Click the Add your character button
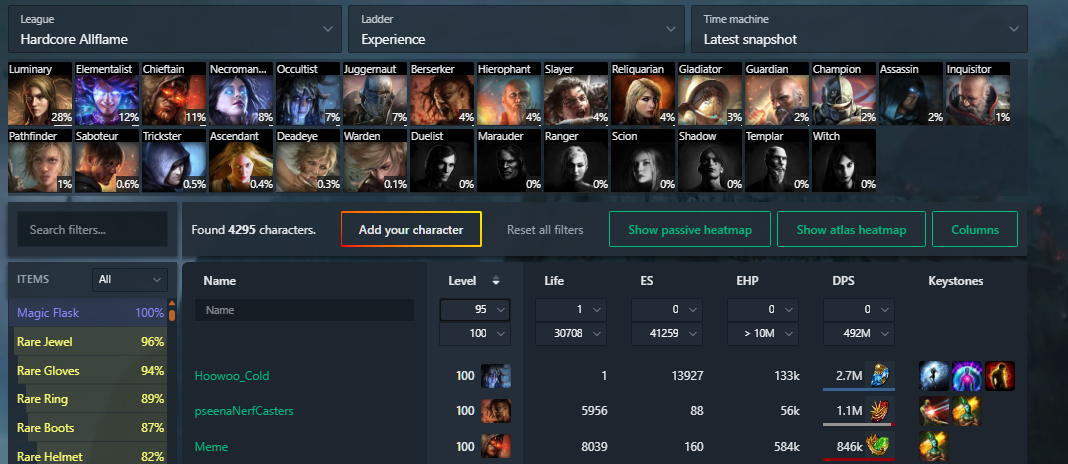Screen dimensions: 1068x464 pos(411,230)
